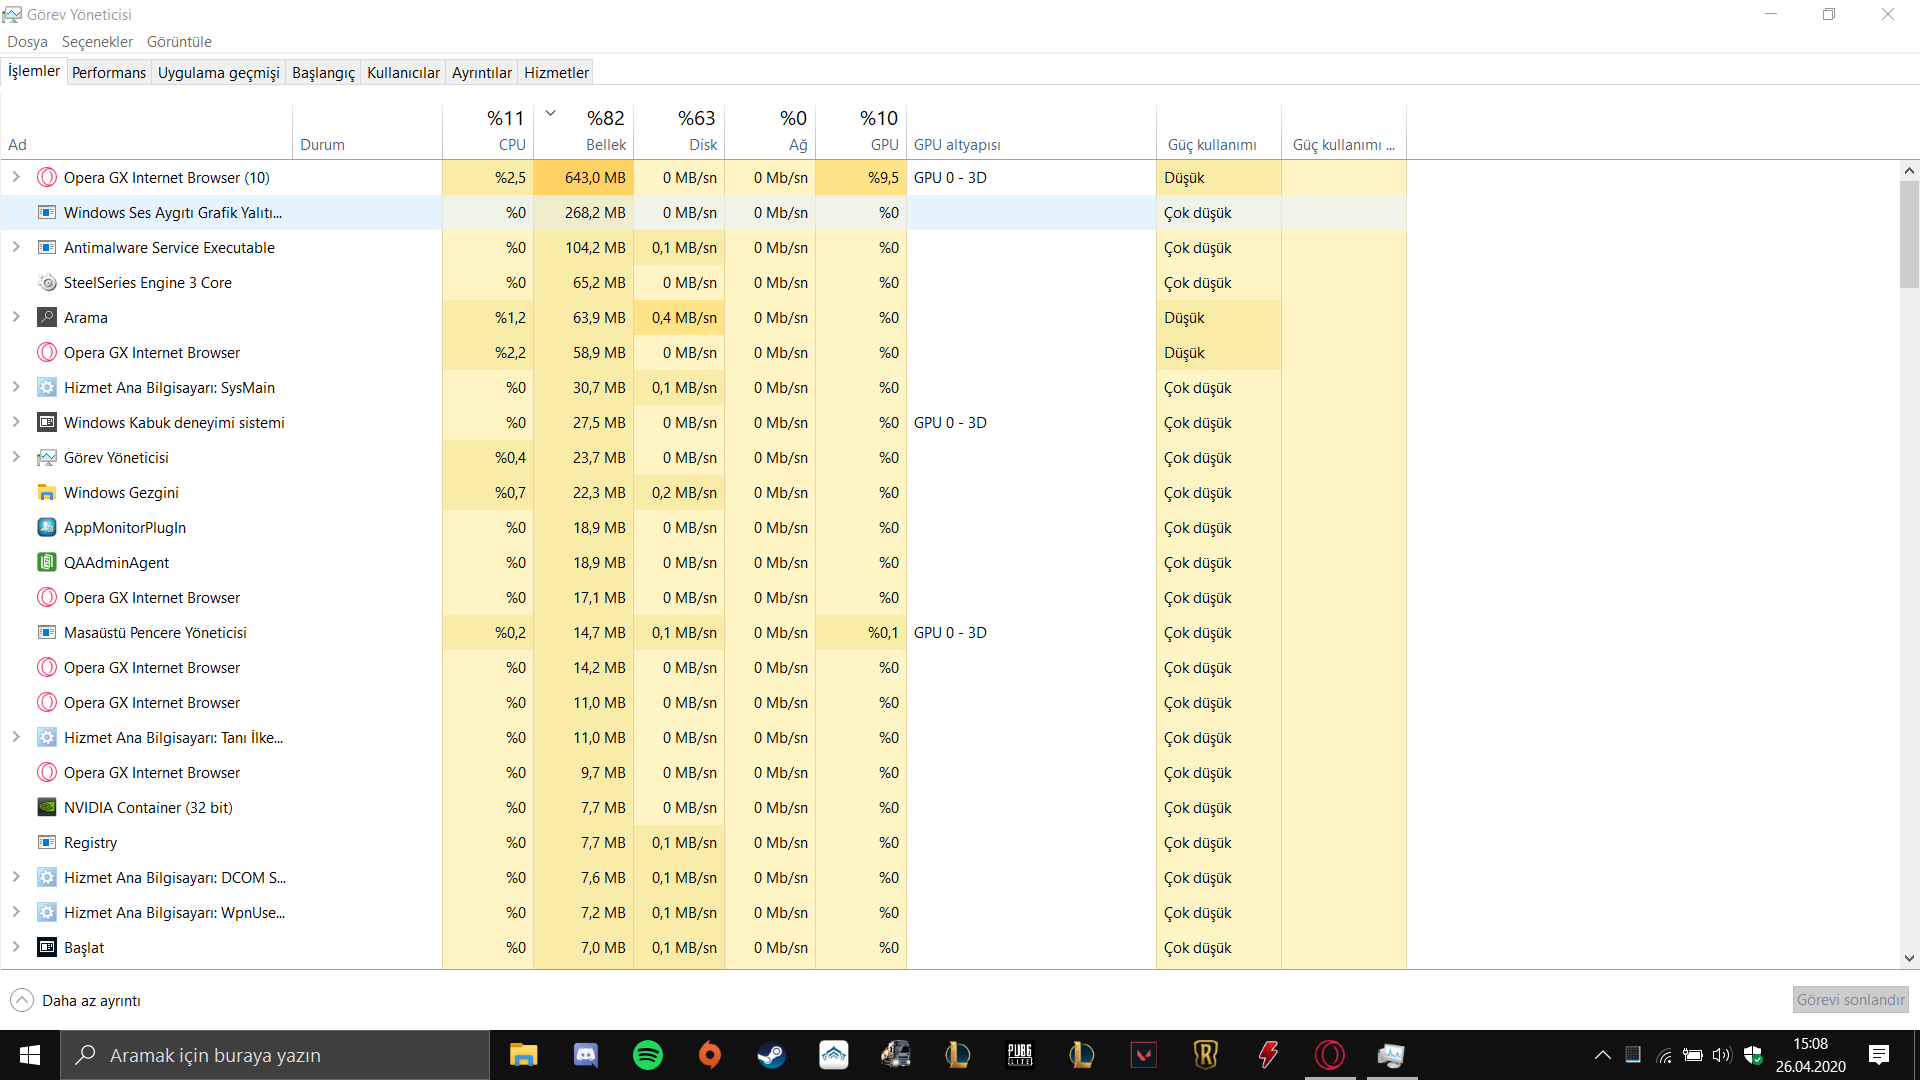Expand Hizmet Ana Bilgisayarı: Tanı İlke row
1920x1080 pixels.
(16, 738)
